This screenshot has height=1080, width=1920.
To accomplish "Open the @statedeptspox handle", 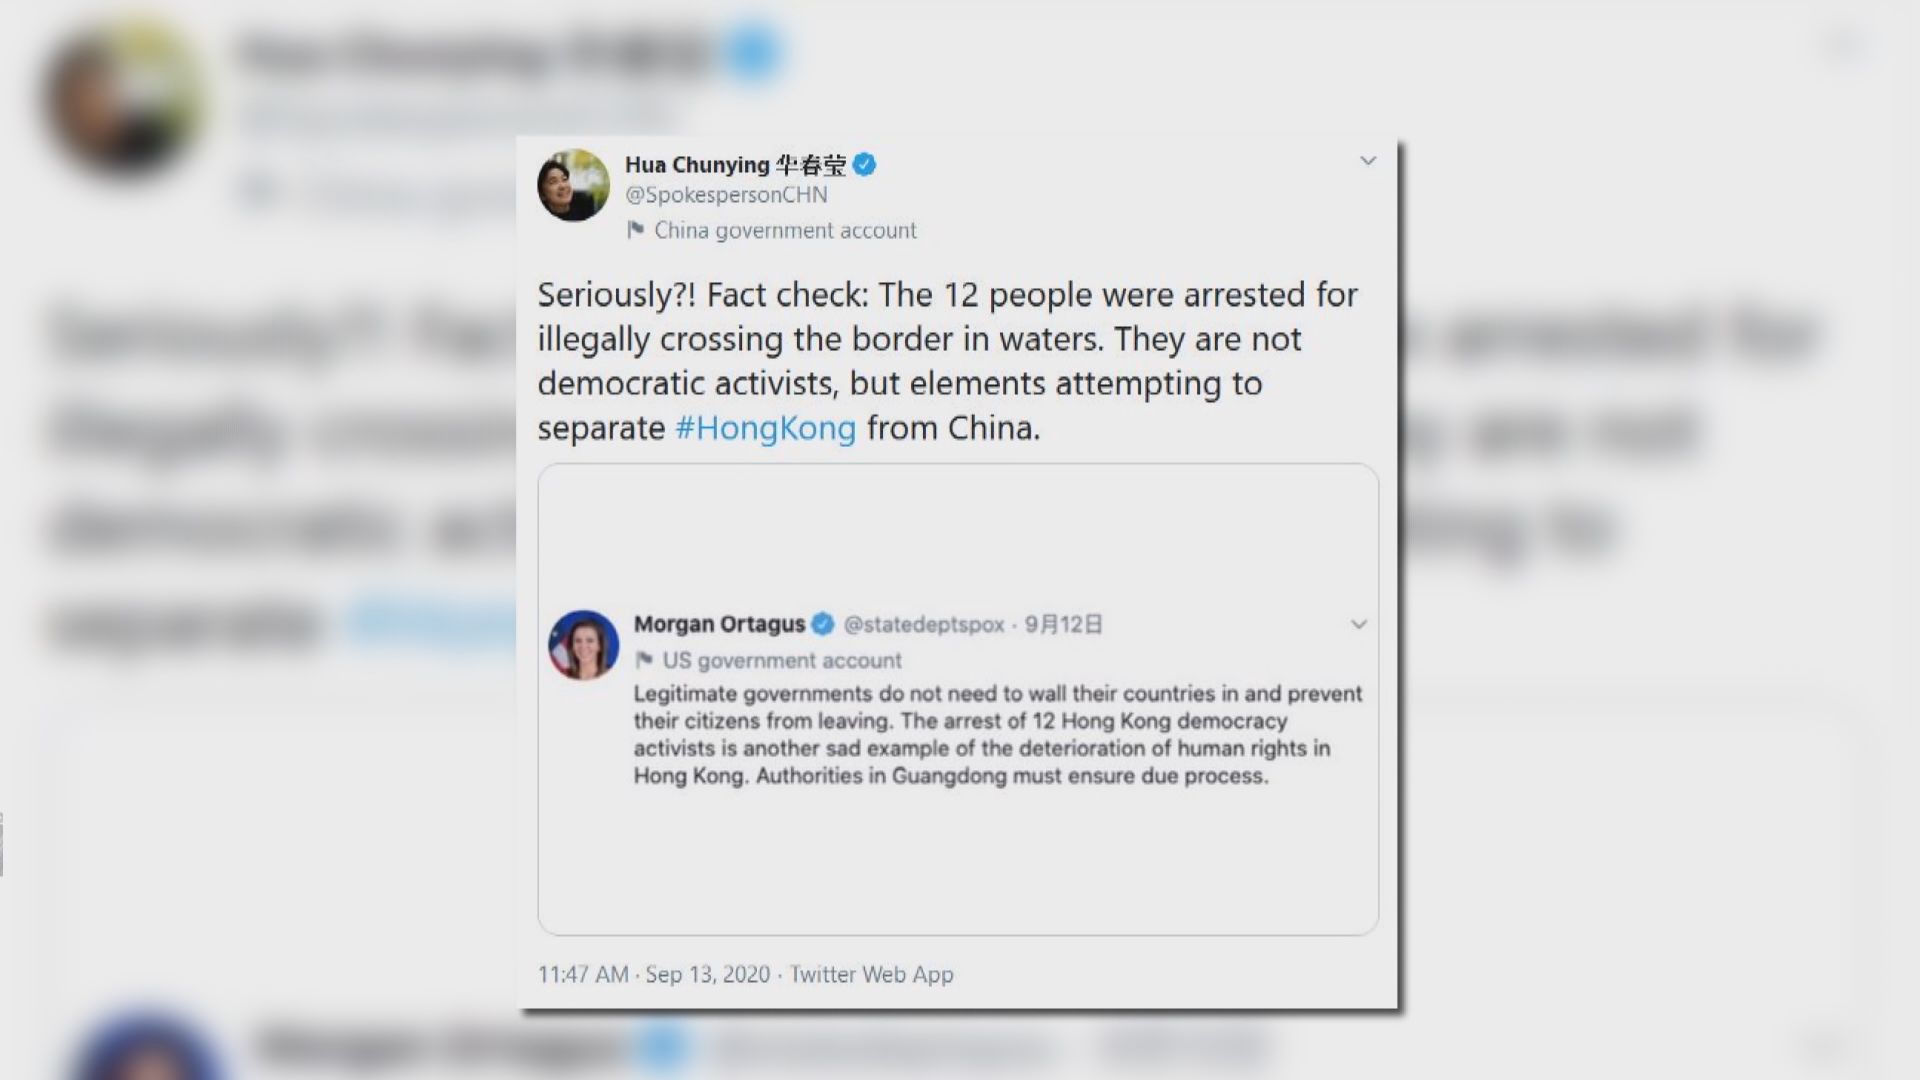I will pos(924,625).
